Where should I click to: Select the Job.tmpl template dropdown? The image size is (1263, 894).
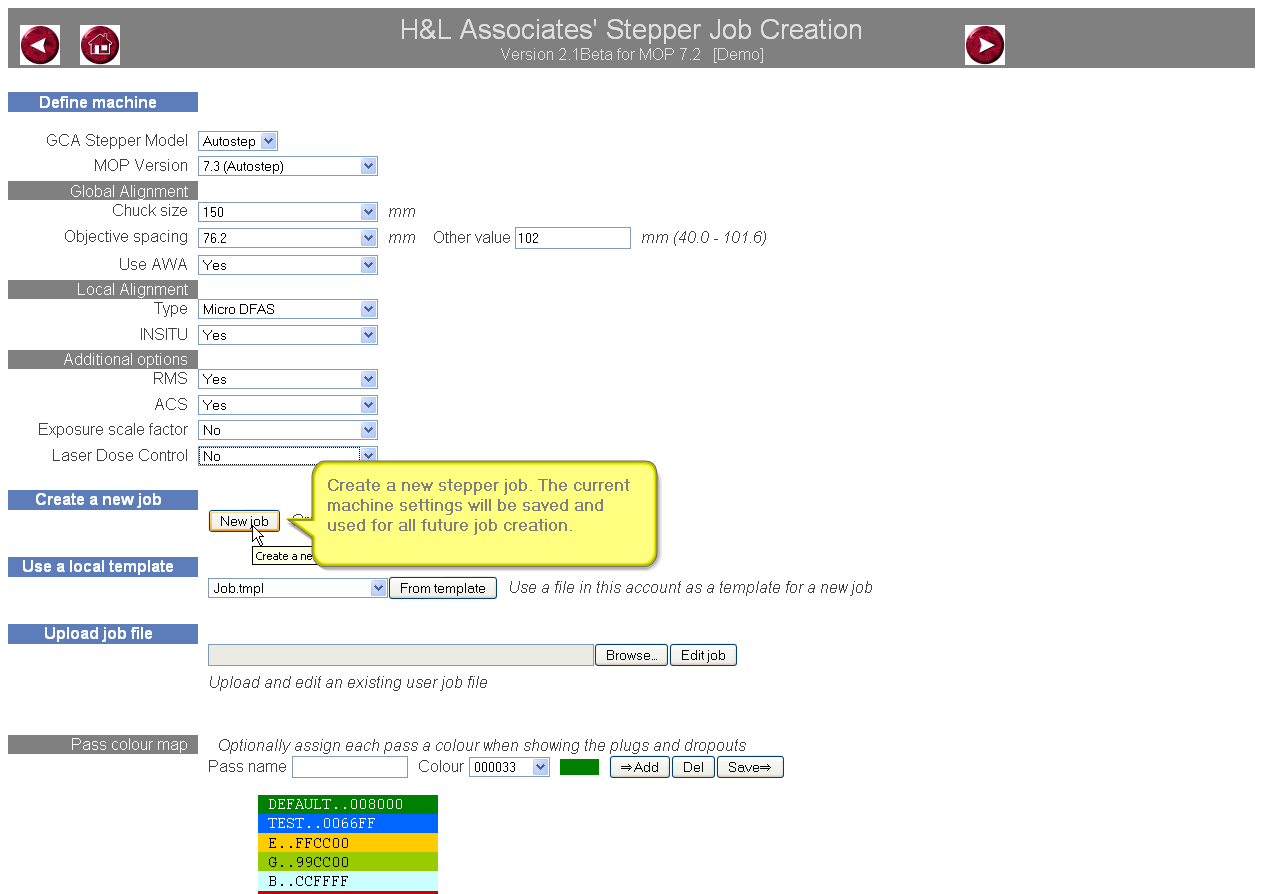click(x=298, y=588)
